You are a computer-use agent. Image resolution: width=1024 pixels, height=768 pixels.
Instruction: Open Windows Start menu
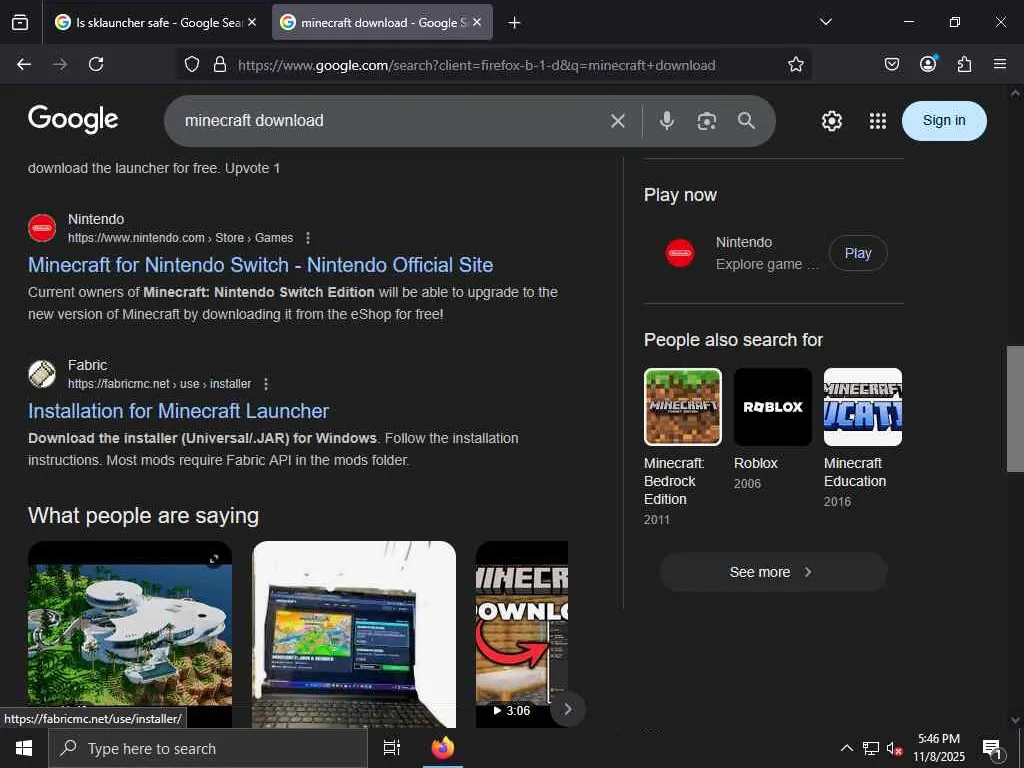pyautogui.click(x=24, y=748)
